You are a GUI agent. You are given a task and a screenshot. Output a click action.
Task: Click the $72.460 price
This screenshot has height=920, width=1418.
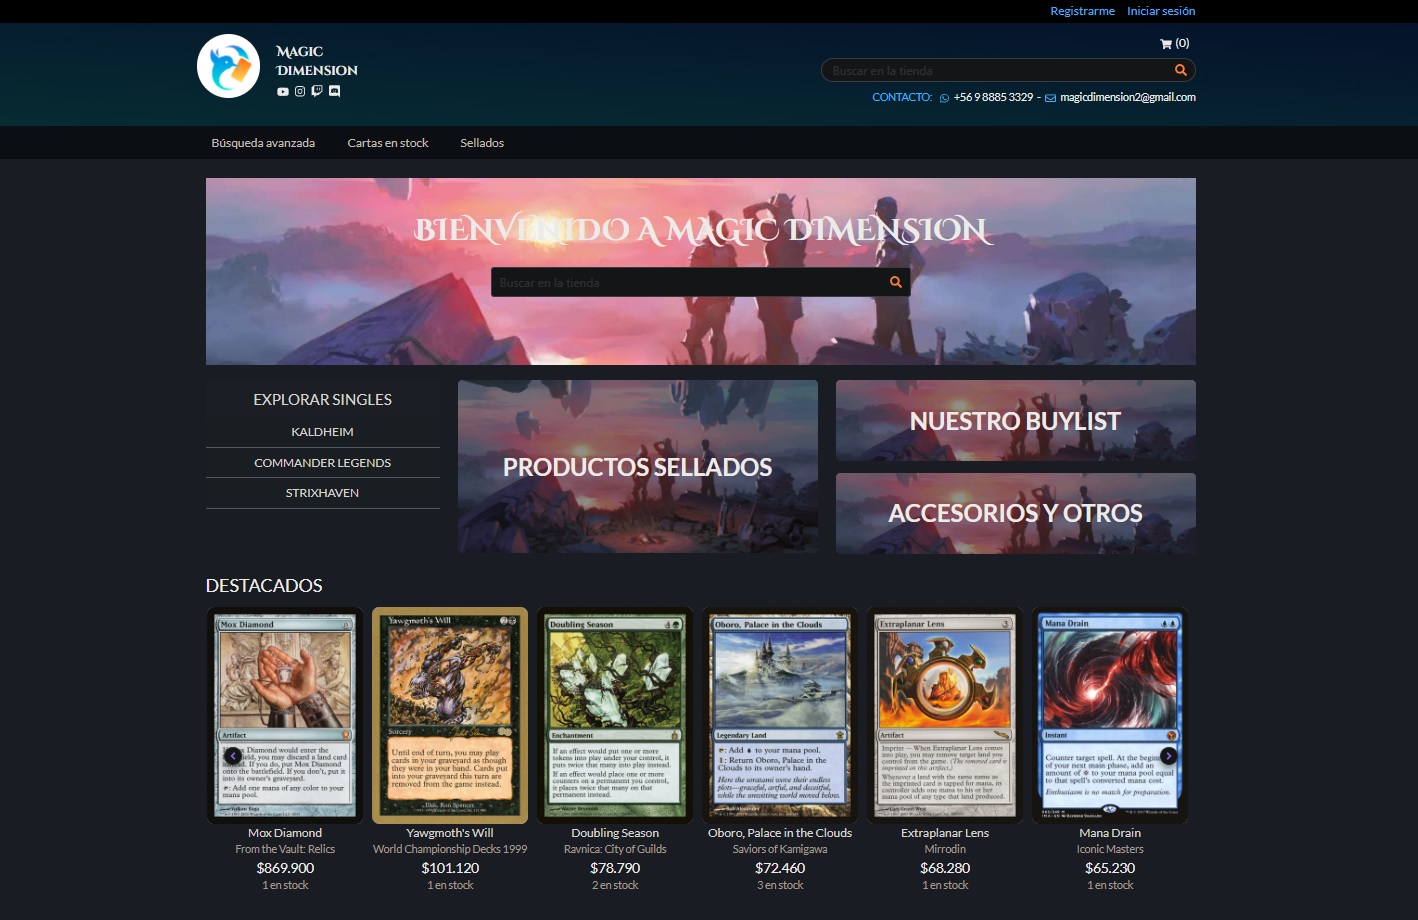click(780, 868)
